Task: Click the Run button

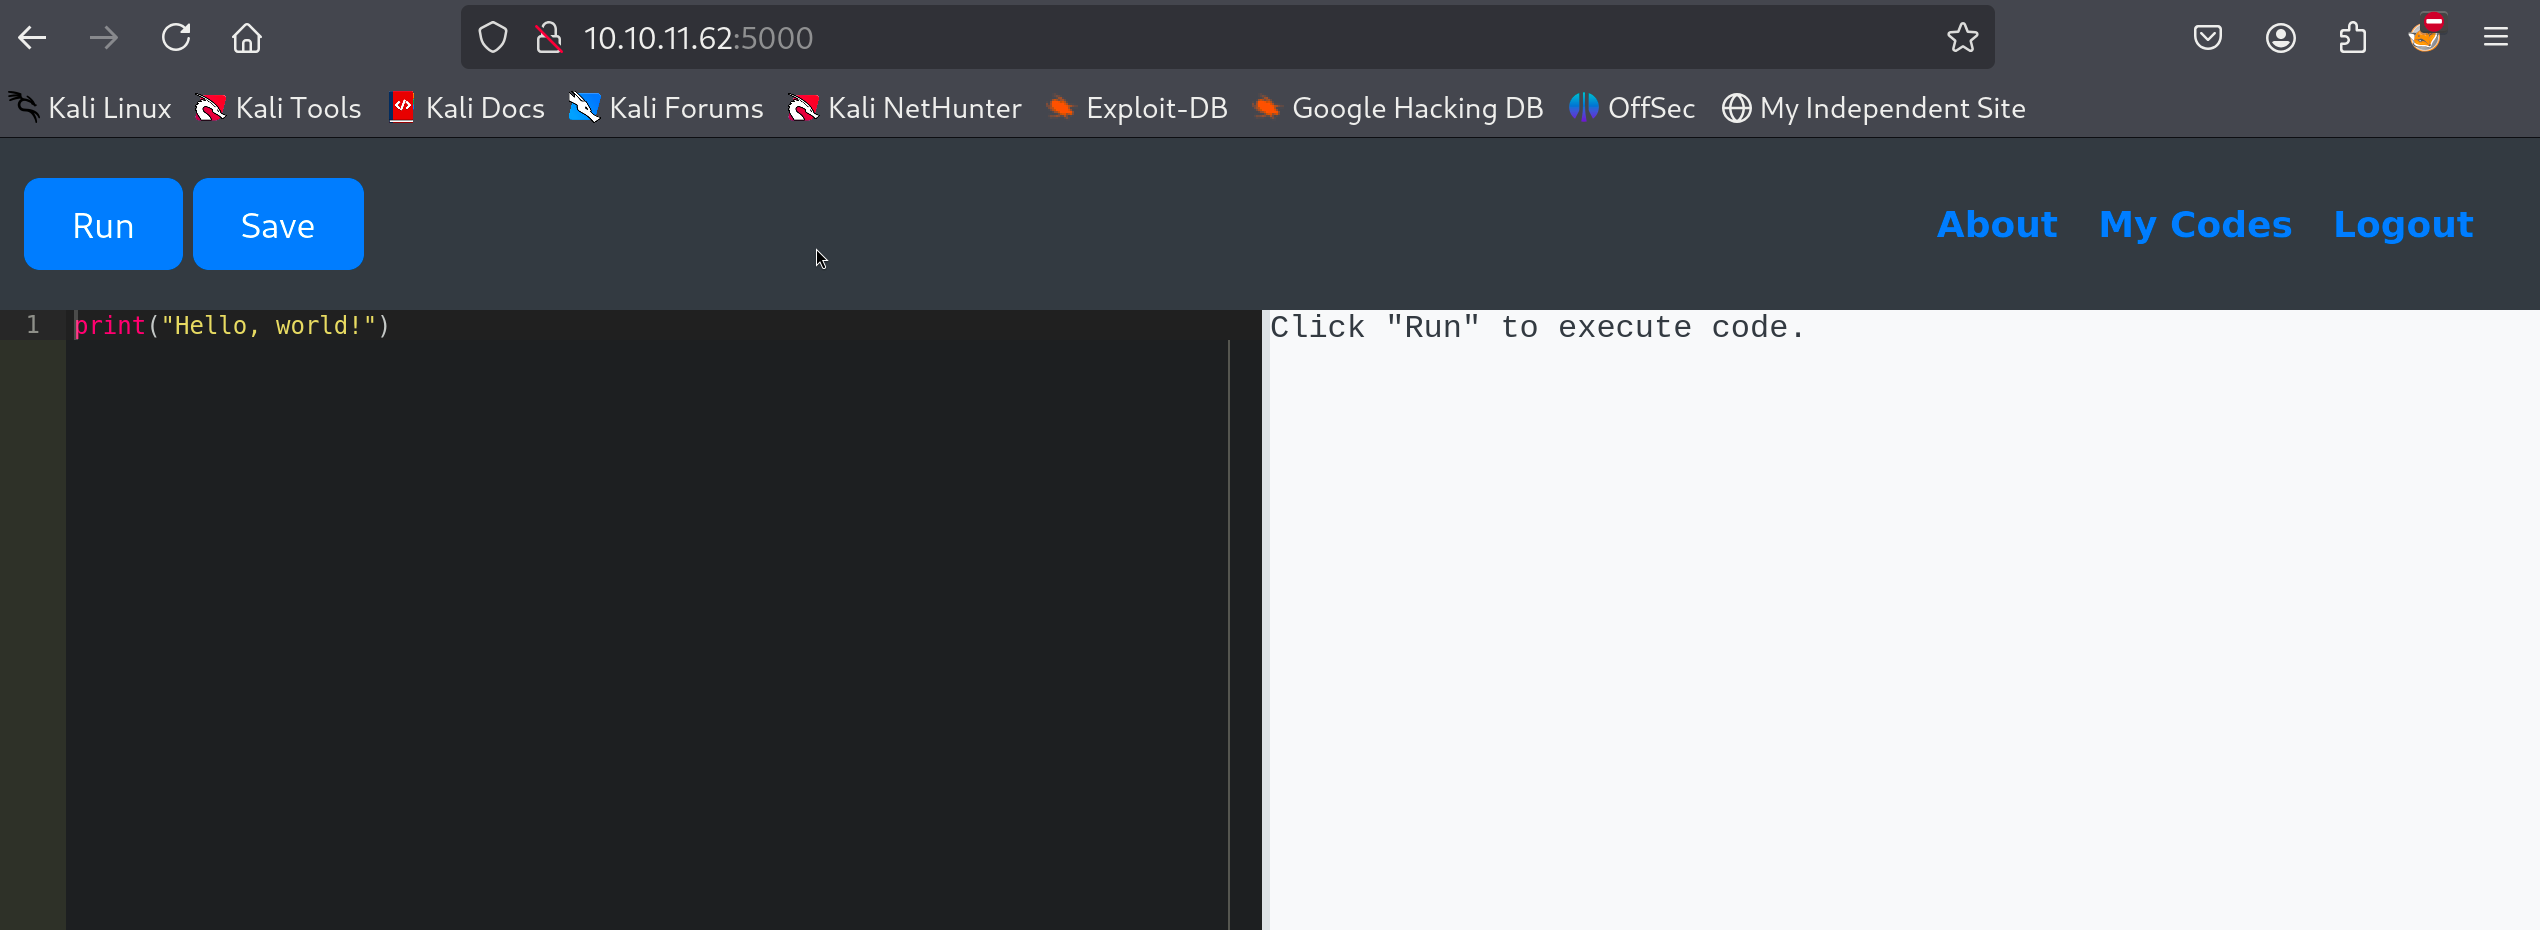Action: coord(103,224)
